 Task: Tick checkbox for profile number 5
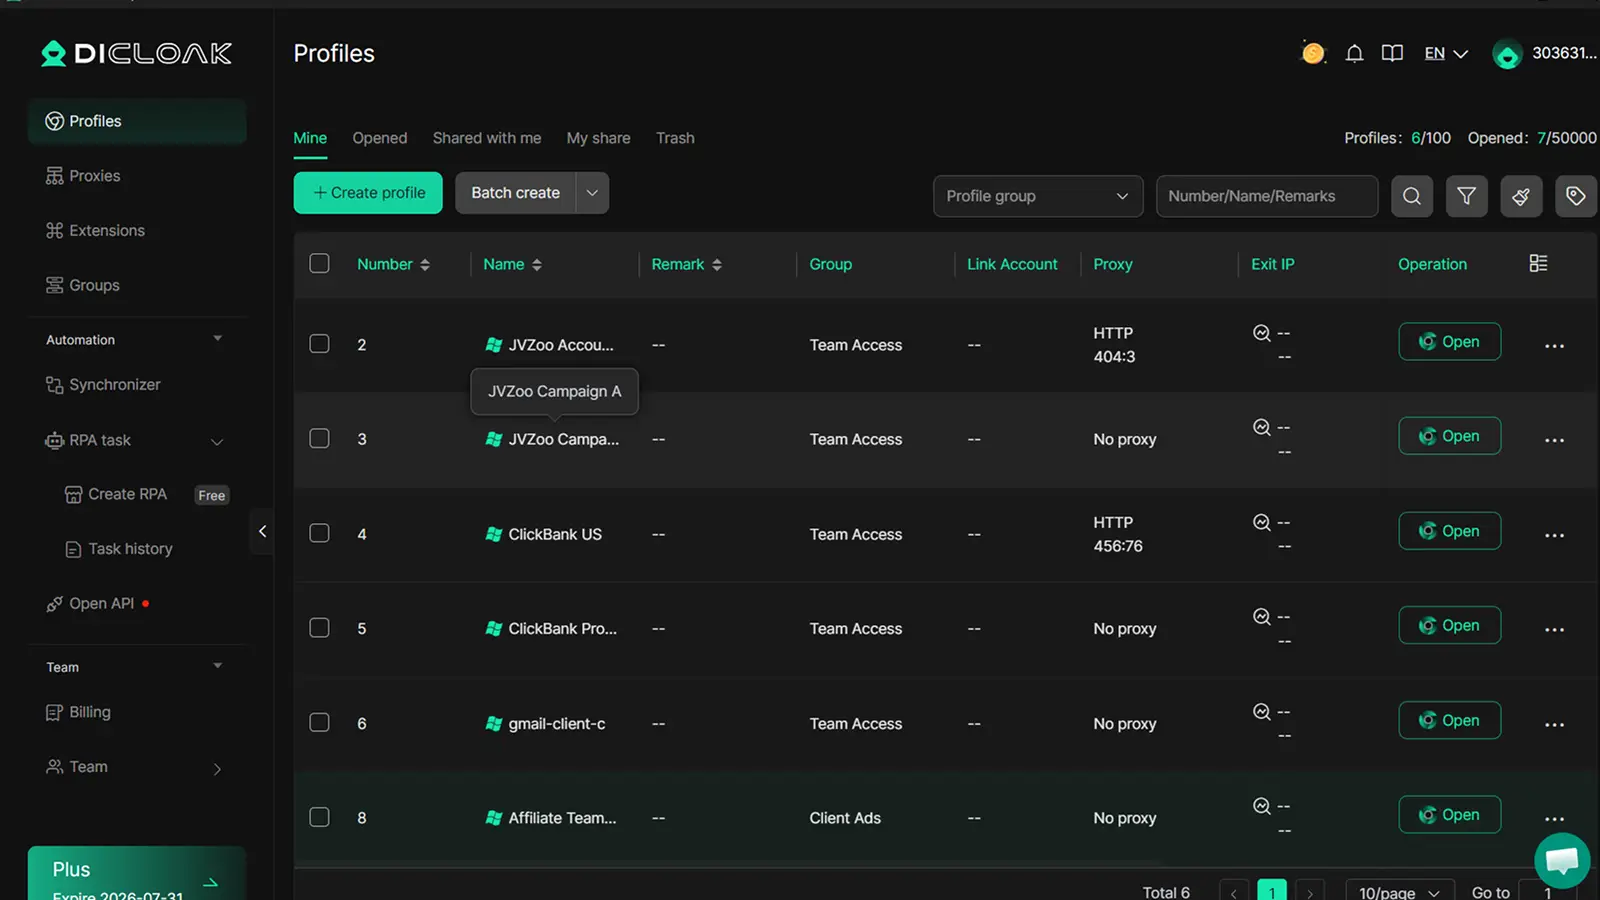[x=320, y=627]
